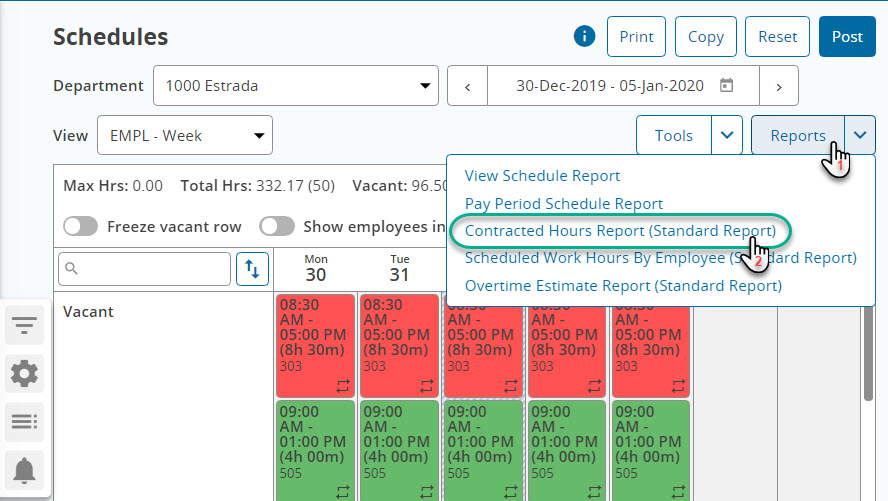Viewport: 888px width, 501px height.
Task: Click the vertical scrollbar of schedule grid
Action: coord(869,354)
